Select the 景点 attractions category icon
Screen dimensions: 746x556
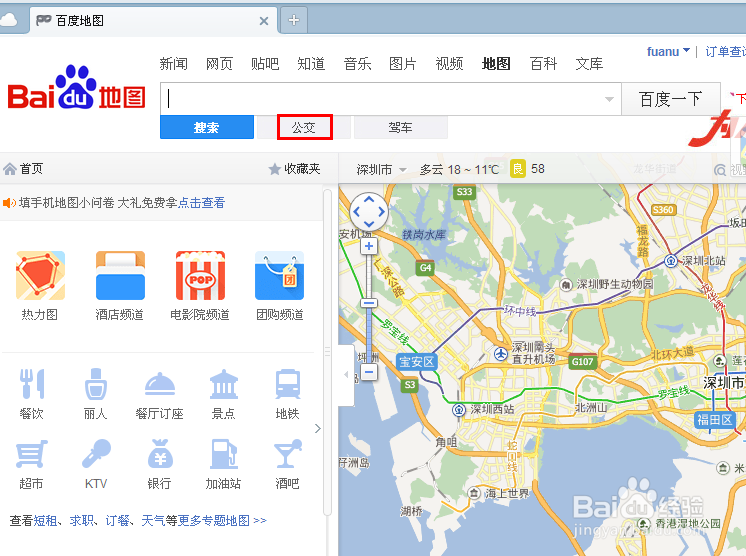[x=224, y=384]
